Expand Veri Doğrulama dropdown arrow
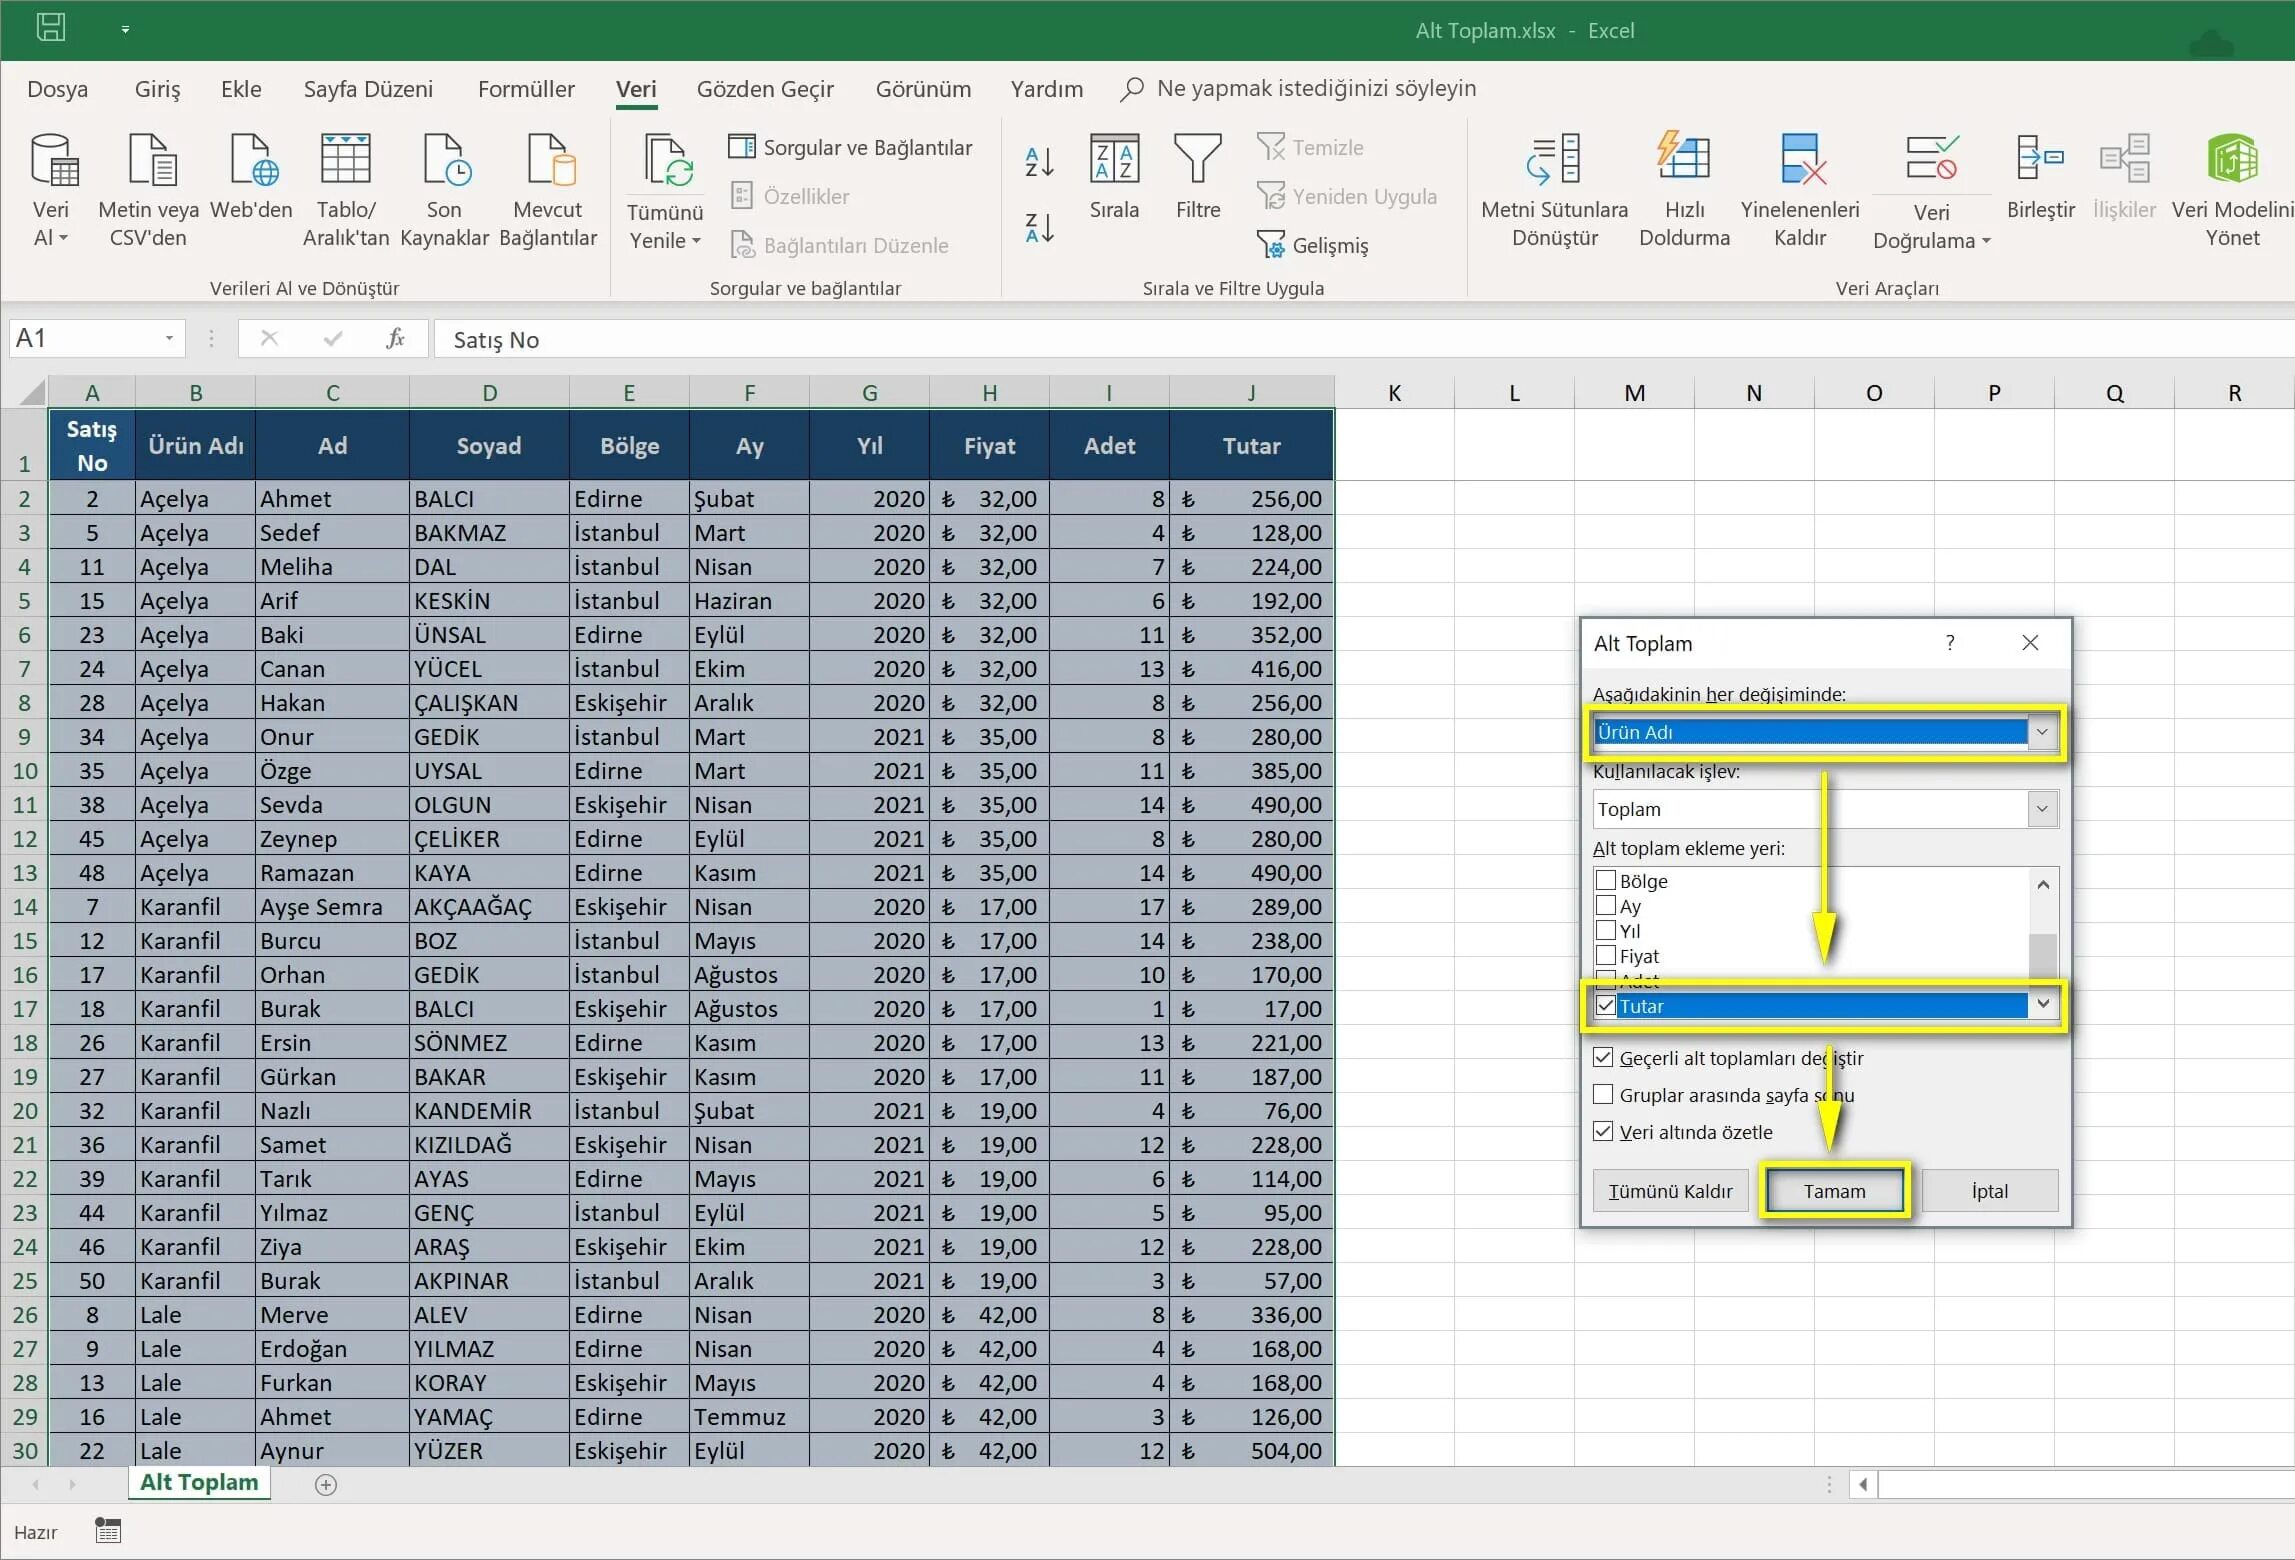The image size is (2295, 1560). pos(1986,241)
